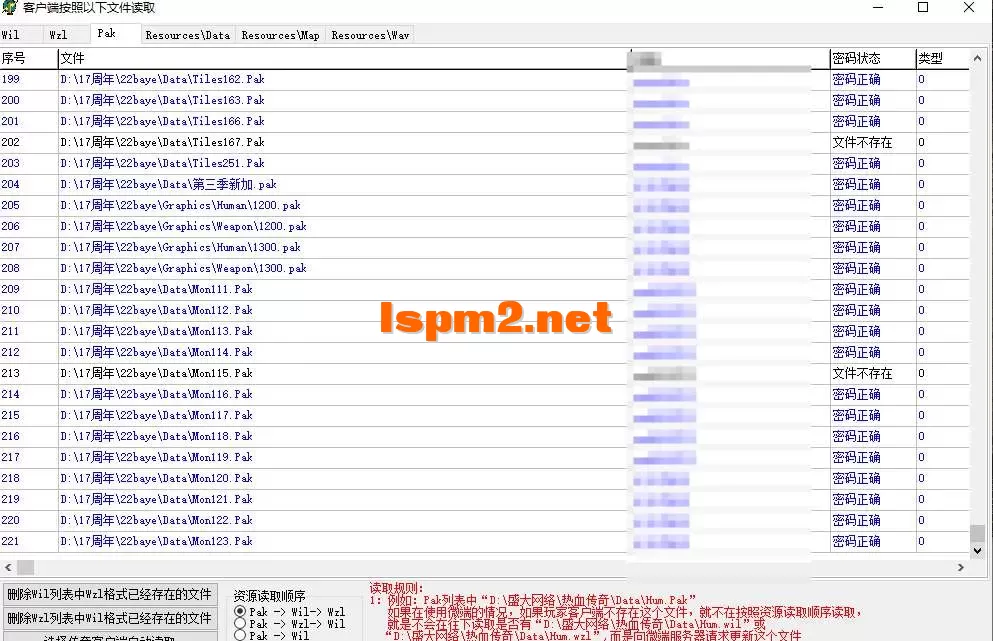Click the horizontal scrollbar thumb
Screen dimensions: 993x641
(x=25, y=568)
